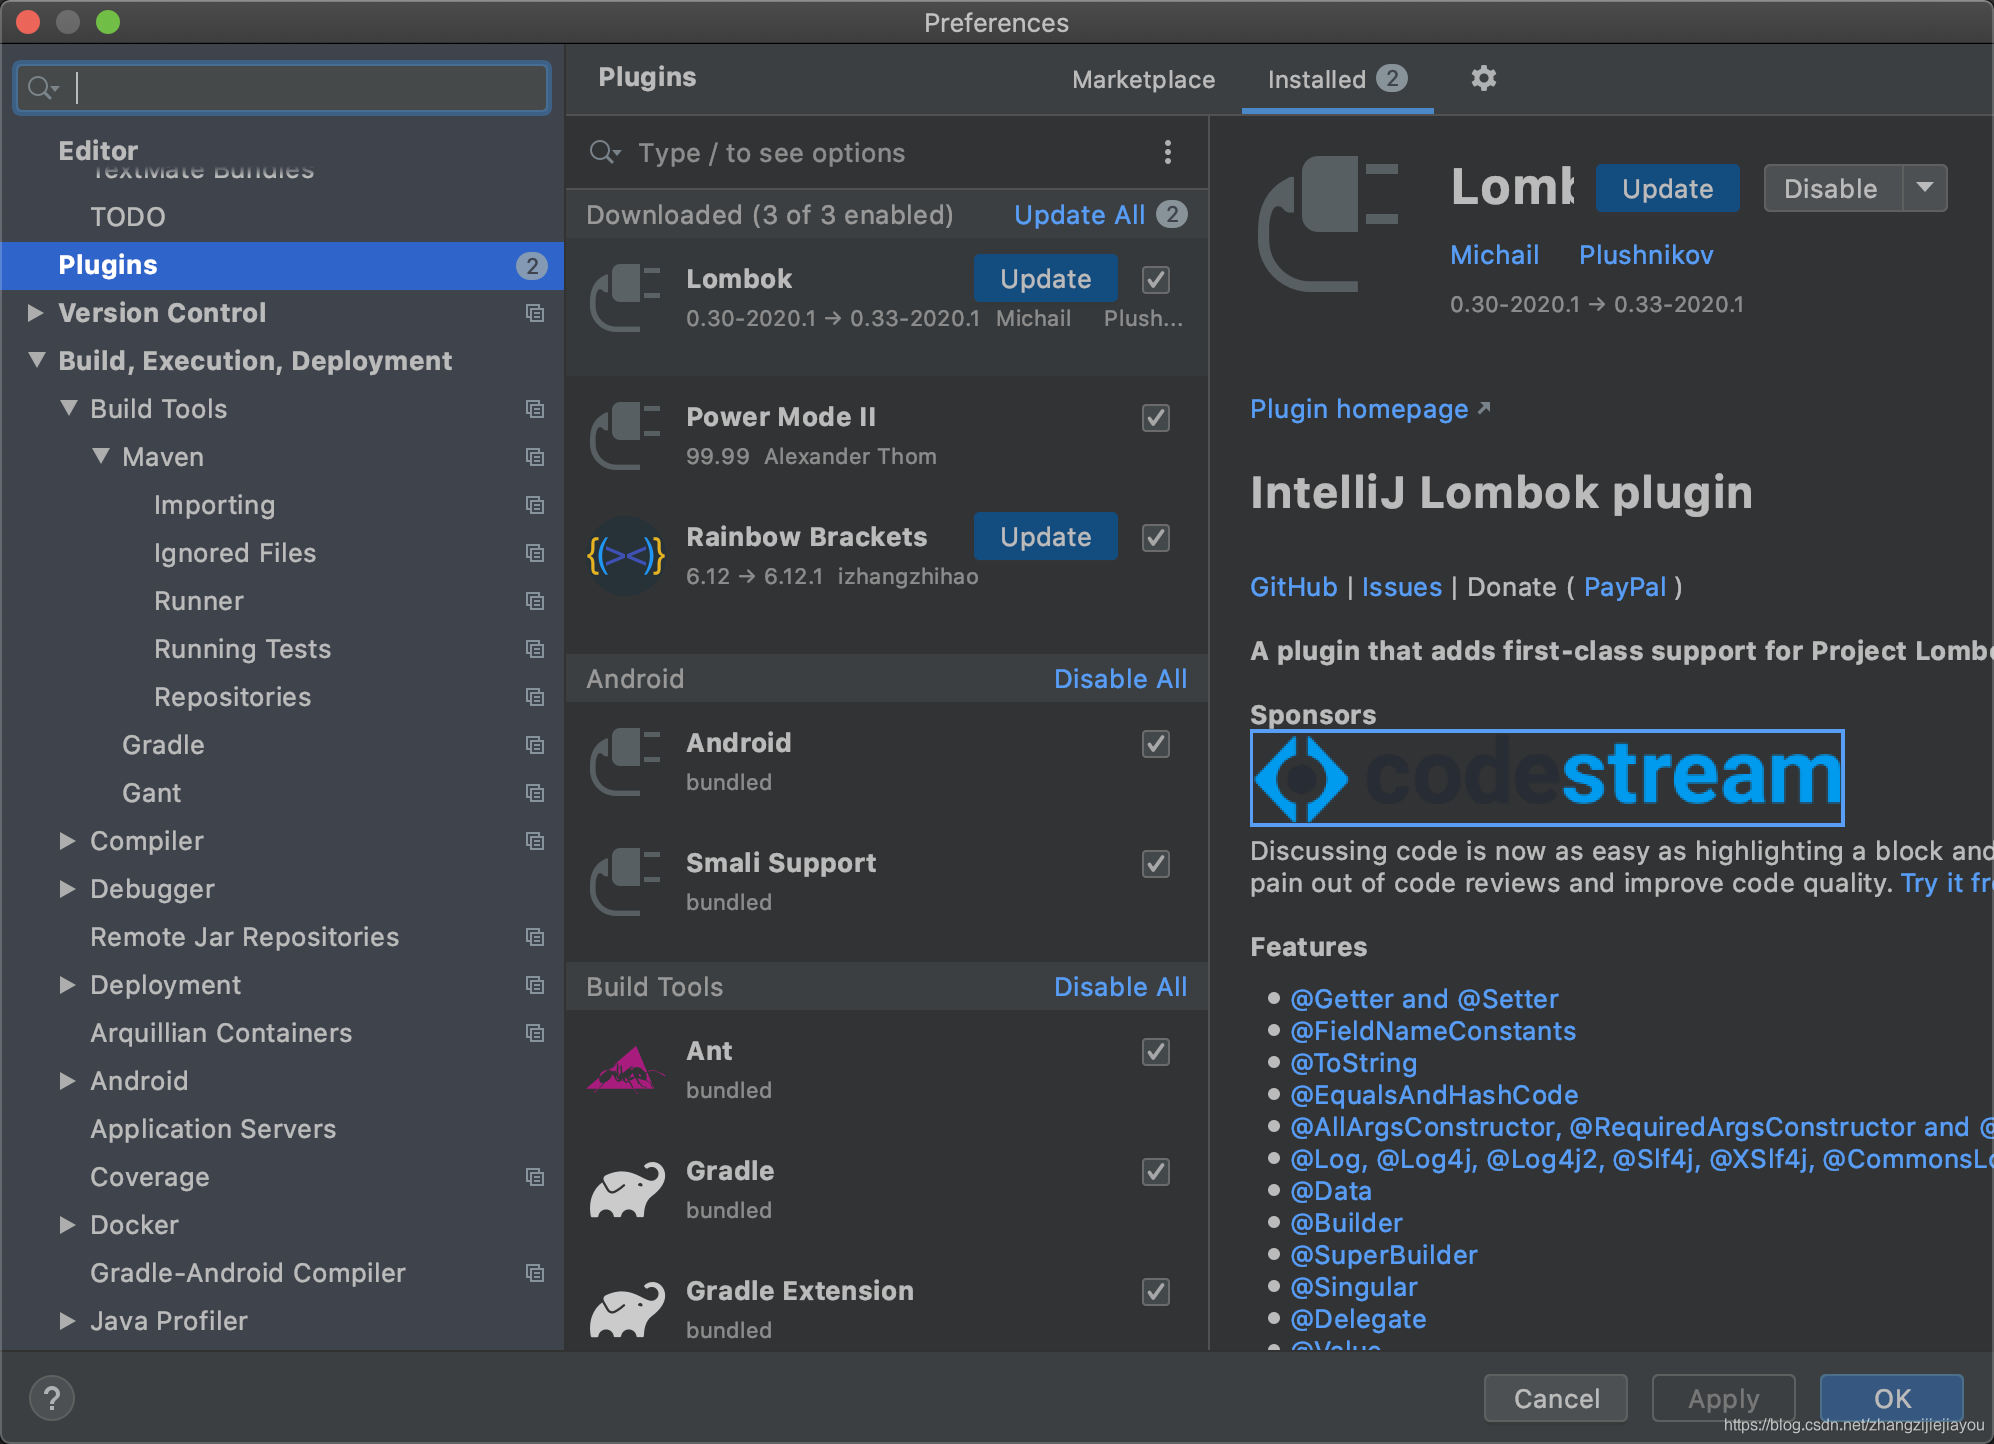Screen dimensions: 1994x1444
Task: Expand the Debugger tree node
Action: (x=68, y=889)
